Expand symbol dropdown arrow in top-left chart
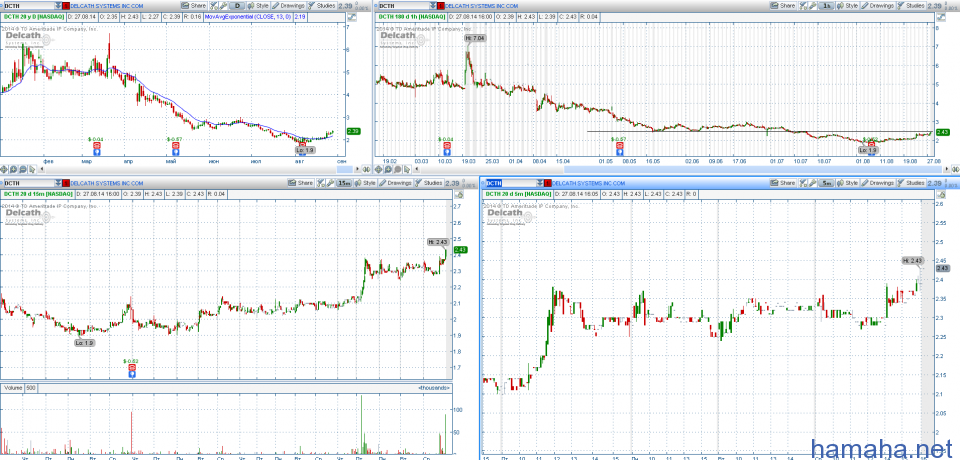Image resolution: width=960 pixels, height=460 pixels. coord(58,6)
